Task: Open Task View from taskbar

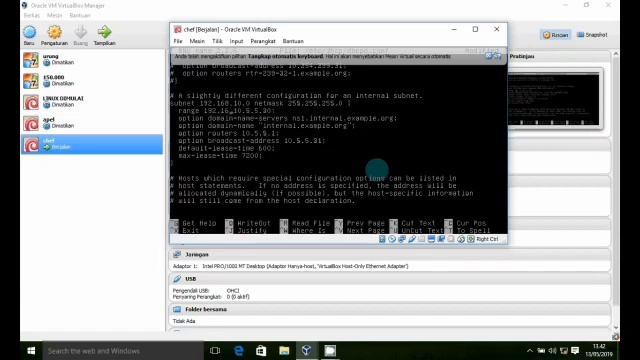Action: [x=215, y=351]
